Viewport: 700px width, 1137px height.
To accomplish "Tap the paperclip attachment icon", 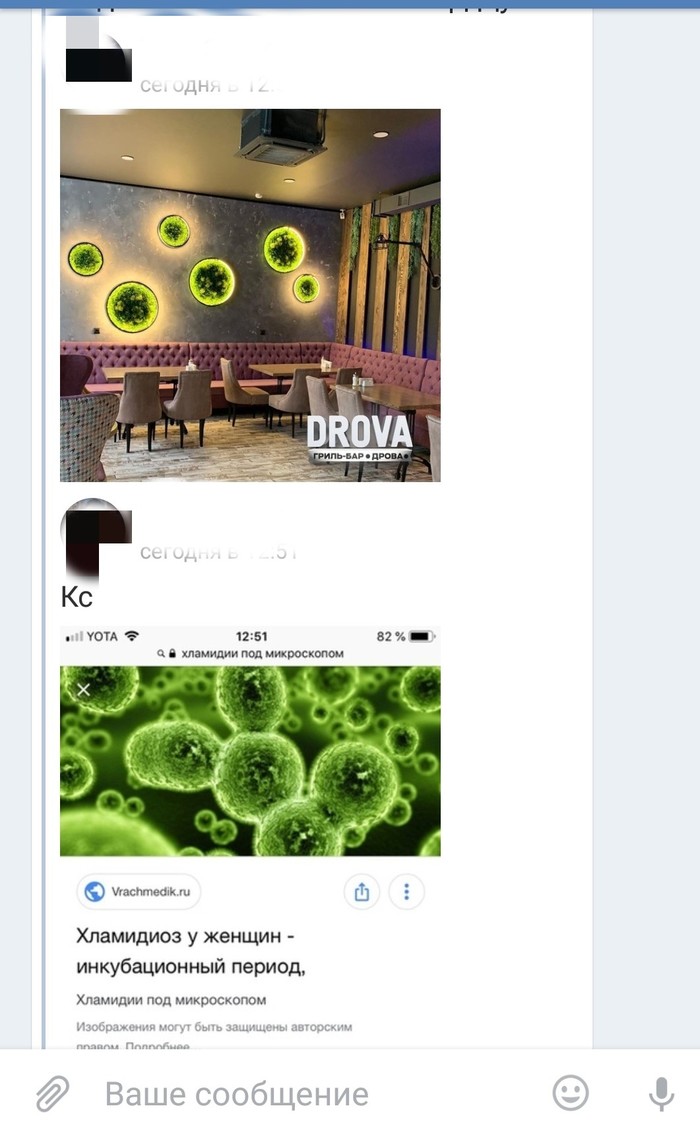I will (x=52, y=1093).
